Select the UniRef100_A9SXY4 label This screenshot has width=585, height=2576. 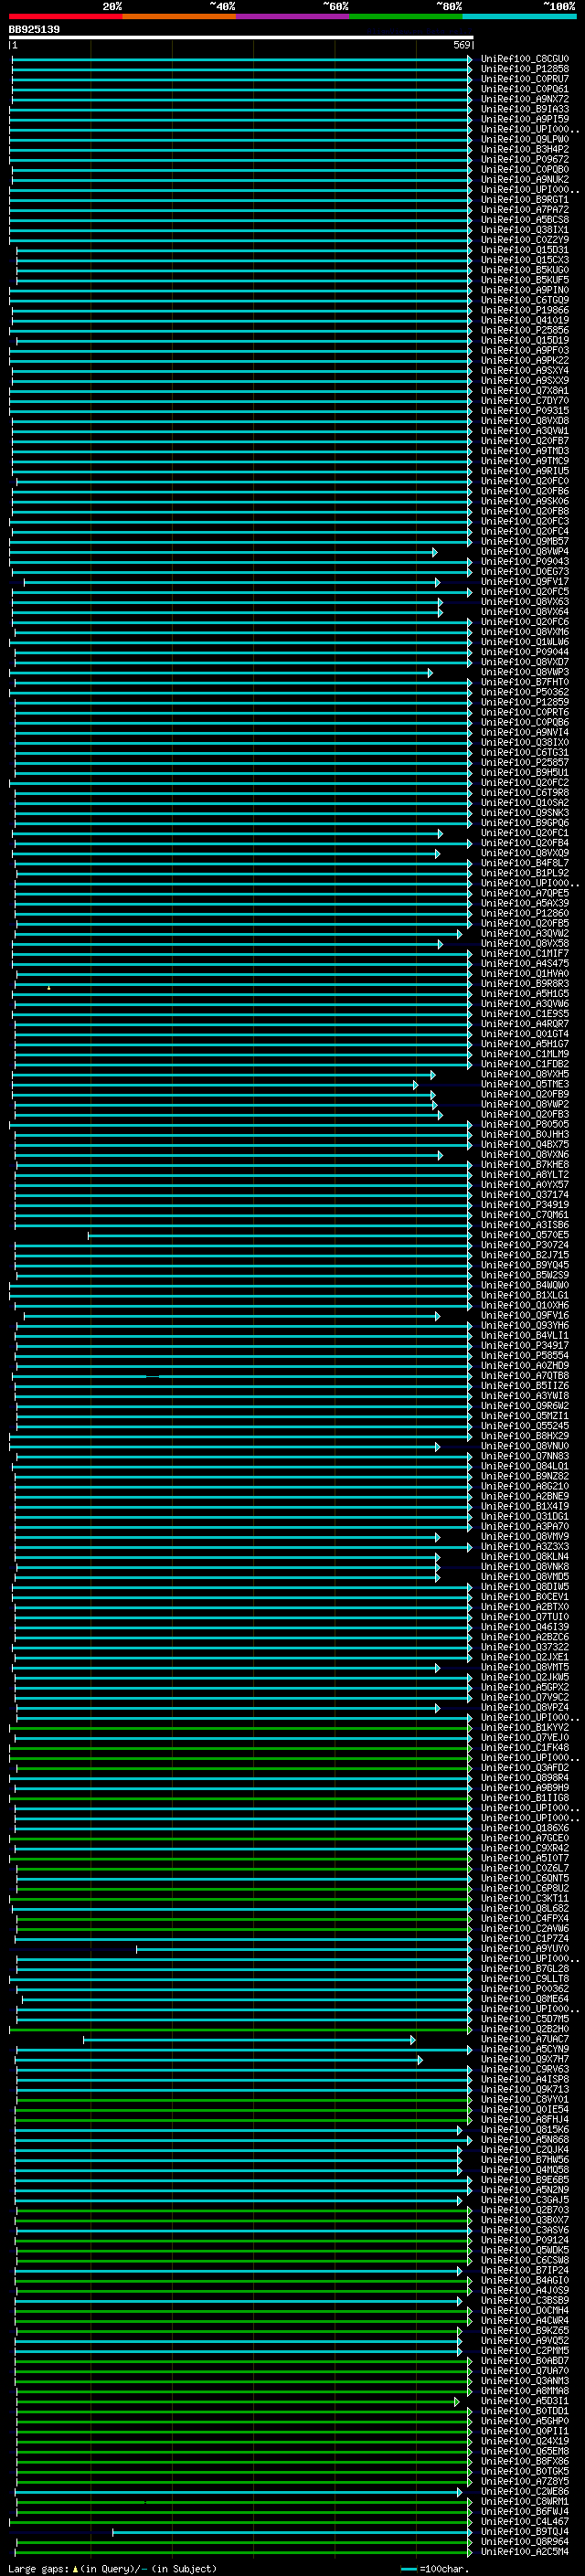coord(524,371)
